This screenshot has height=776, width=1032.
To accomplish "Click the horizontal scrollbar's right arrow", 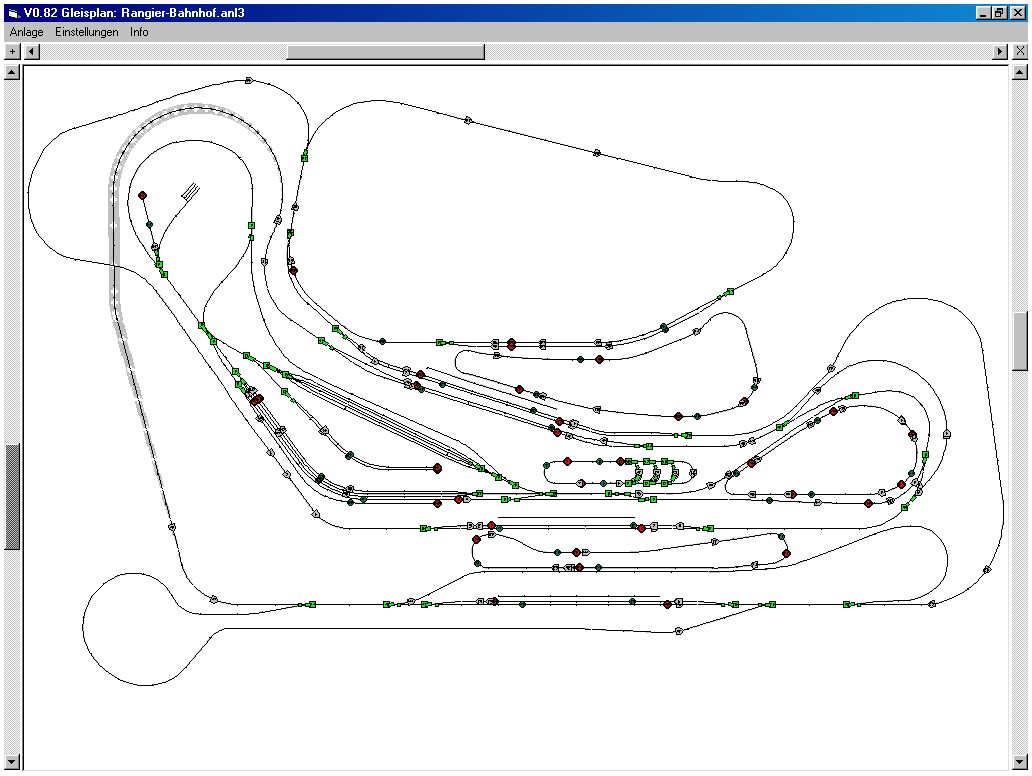I will tap(999, 51).
